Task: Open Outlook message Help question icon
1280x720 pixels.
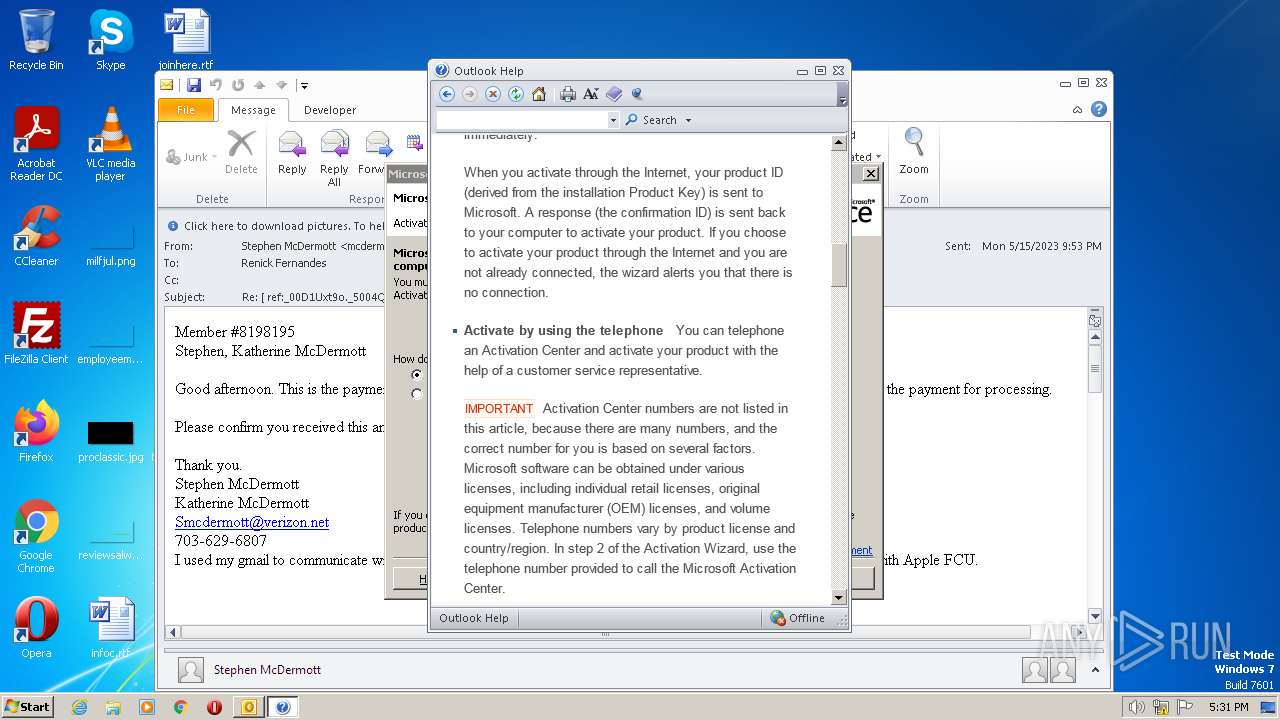Action: [x=1098, y=110]
